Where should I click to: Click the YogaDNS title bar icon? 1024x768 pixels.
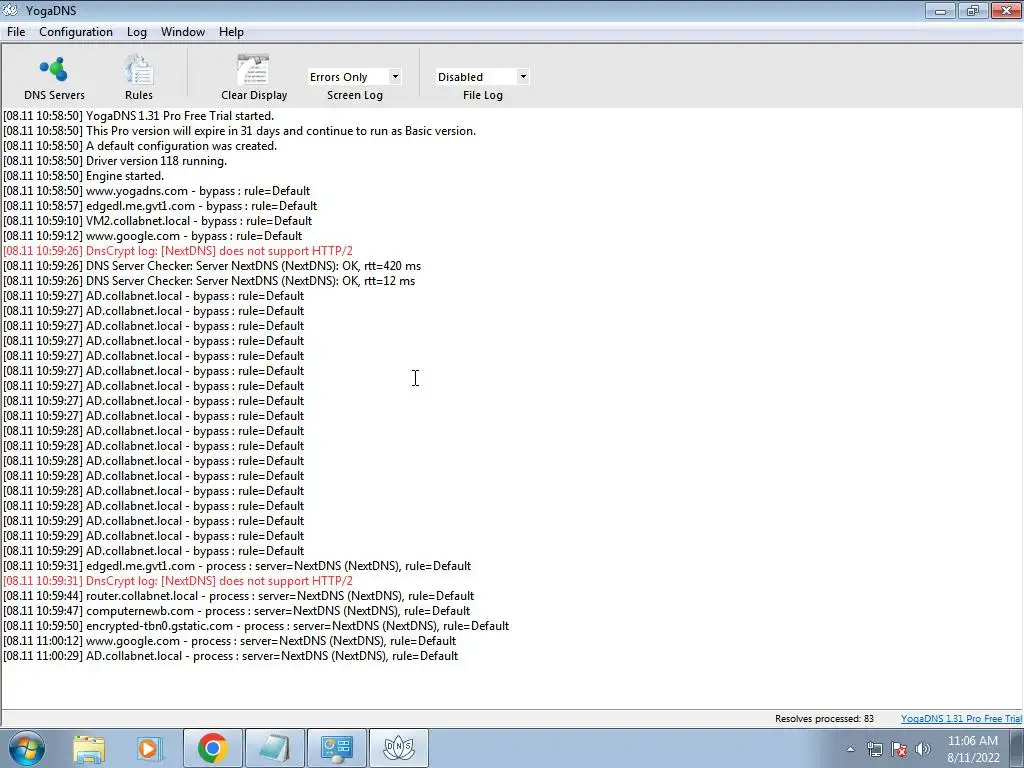pyautogui.click(x=10, y=10)
